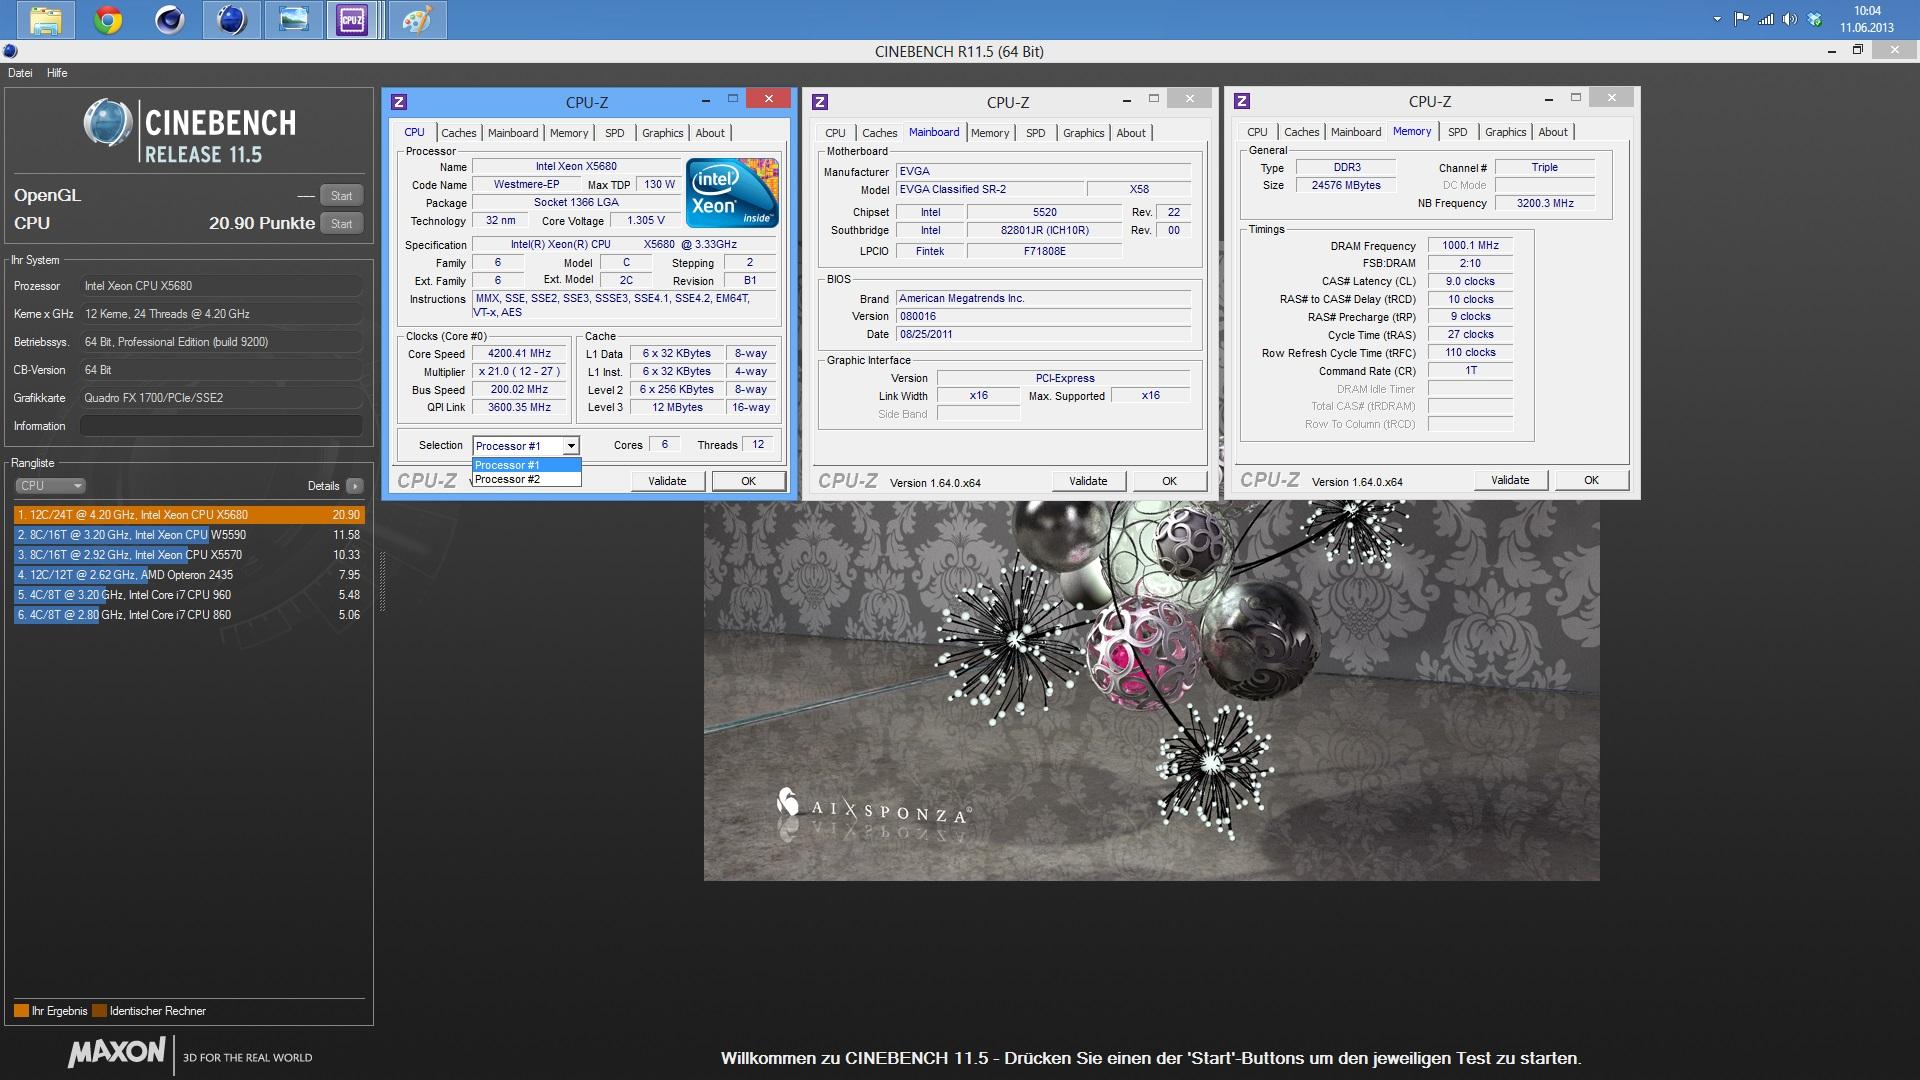Image resolution: width=1920 pixels, height=1080 pixels.
Task: Open the Processor Selection combo box
Action: click(x=526, y=446)
